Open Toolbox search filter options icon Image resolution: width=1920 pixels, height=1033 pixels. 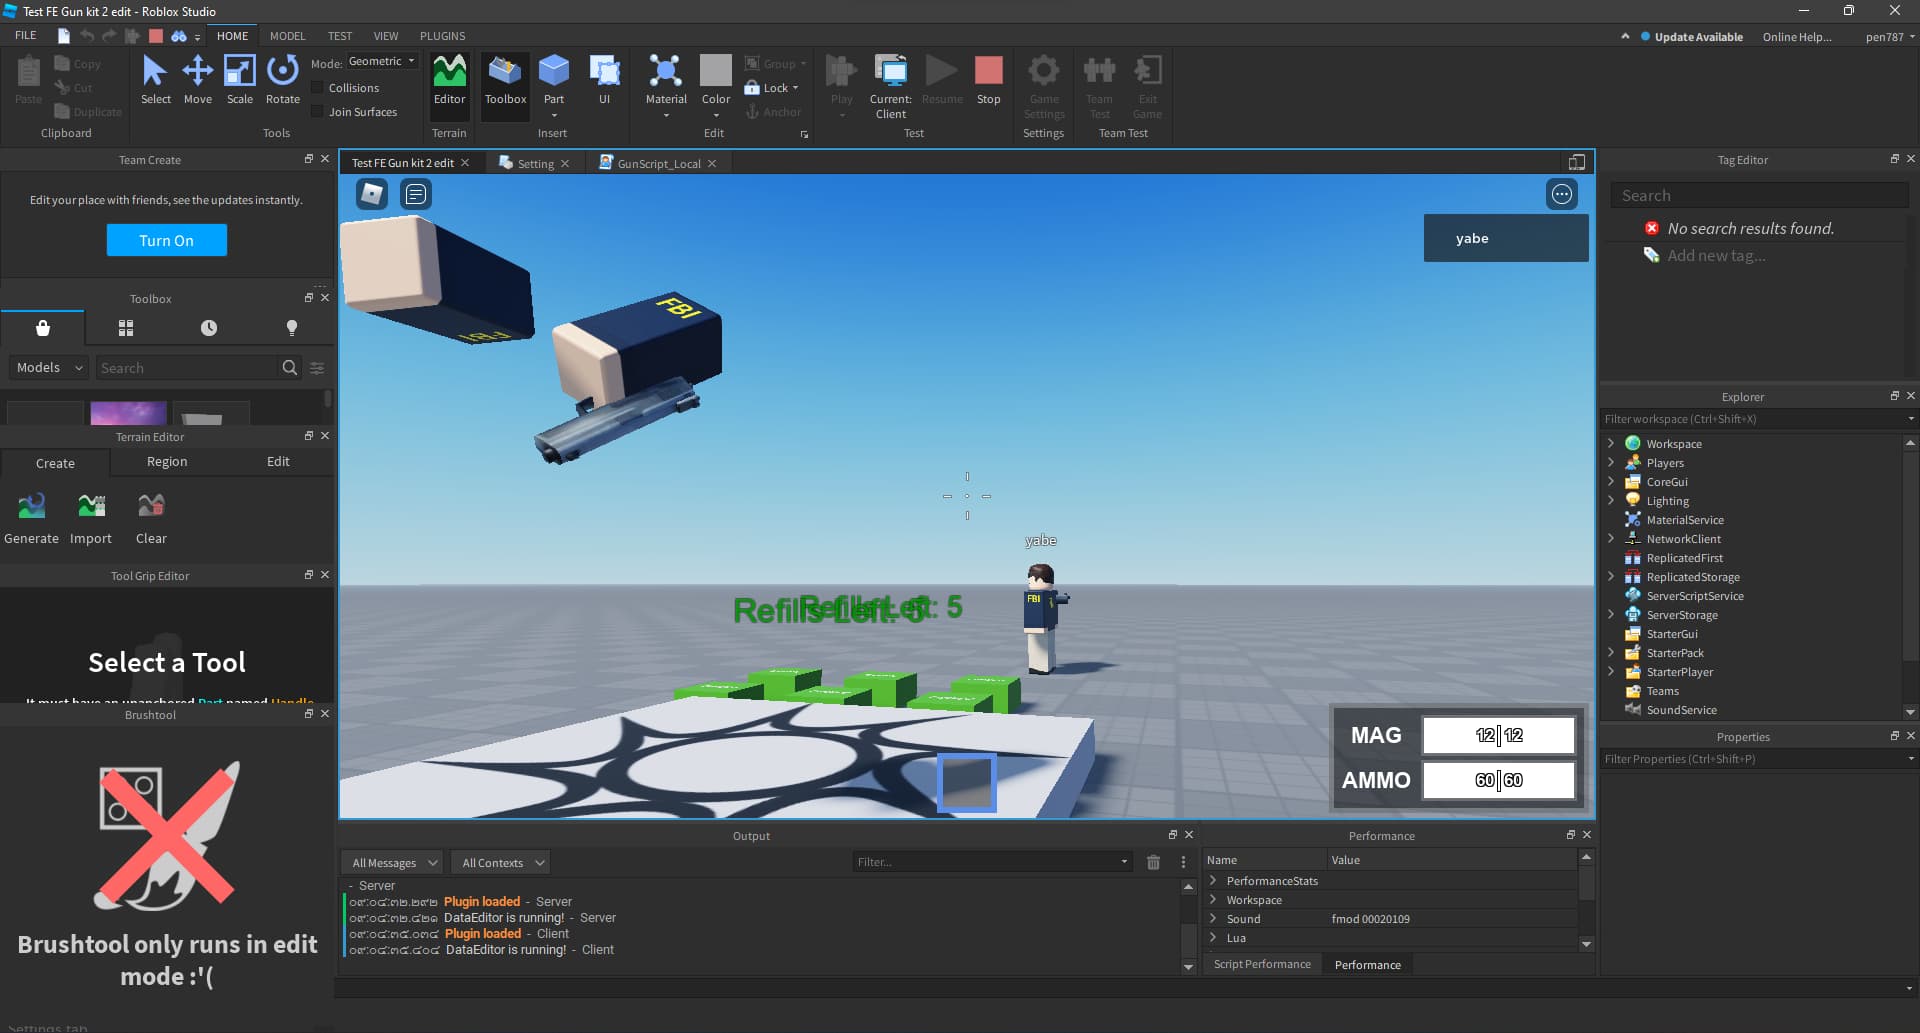[x=317, y=368]
